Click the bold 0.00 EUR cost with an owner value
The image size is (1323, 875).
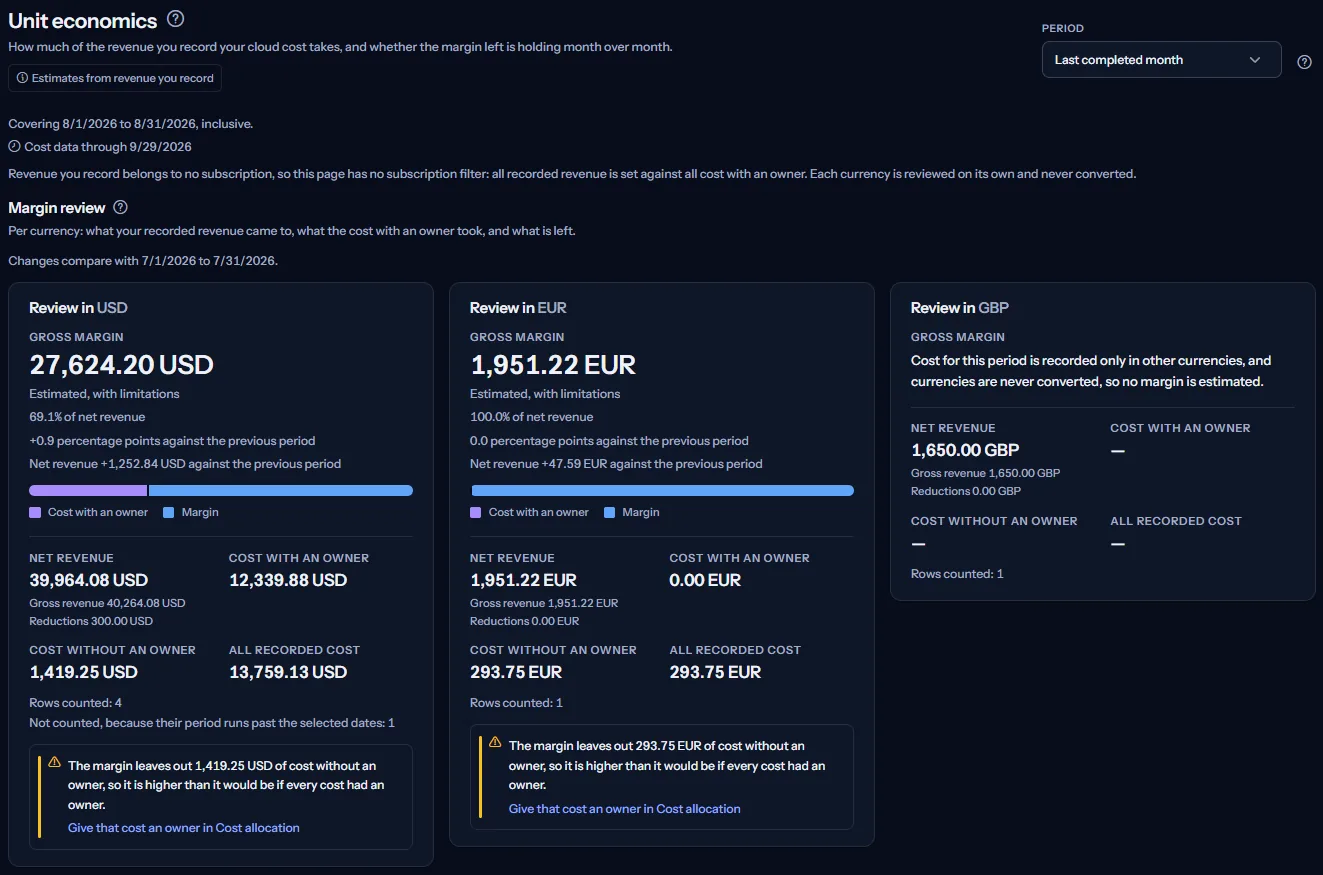click(705, 580)
